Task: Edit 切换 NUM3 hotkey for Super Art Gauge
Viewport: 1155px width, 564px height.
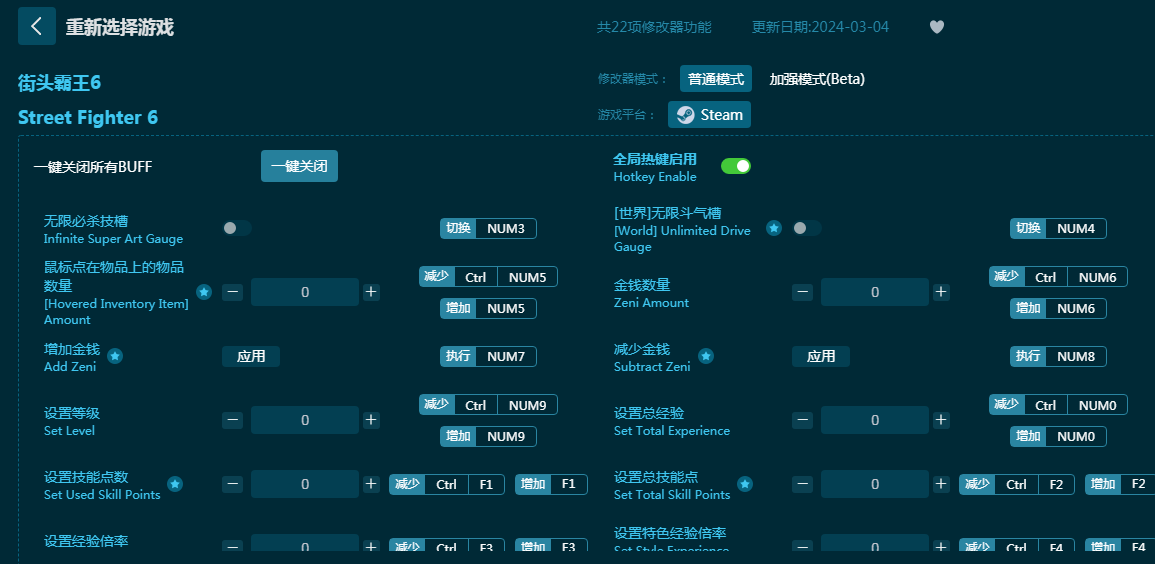Action: (x=488, y=228)
